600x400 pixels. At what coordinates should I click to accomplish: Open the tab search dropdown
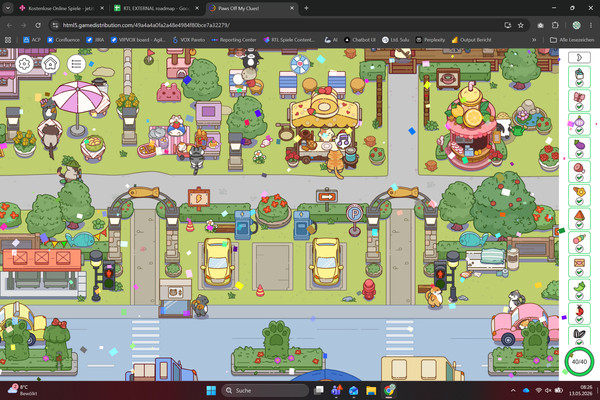point(8,8)
